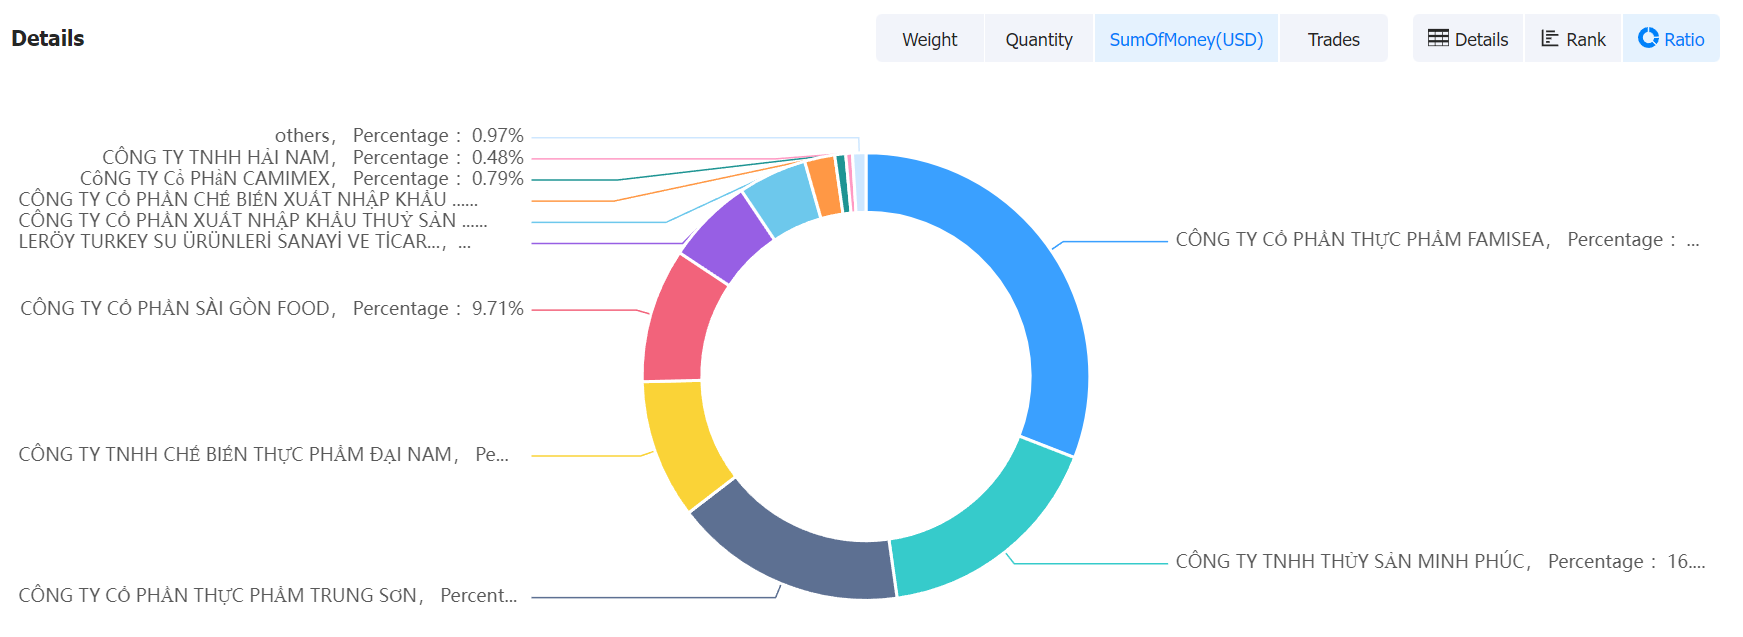
Task: Click the purple LERÖY TURKEY segment
Action: [x=726, y=238]
